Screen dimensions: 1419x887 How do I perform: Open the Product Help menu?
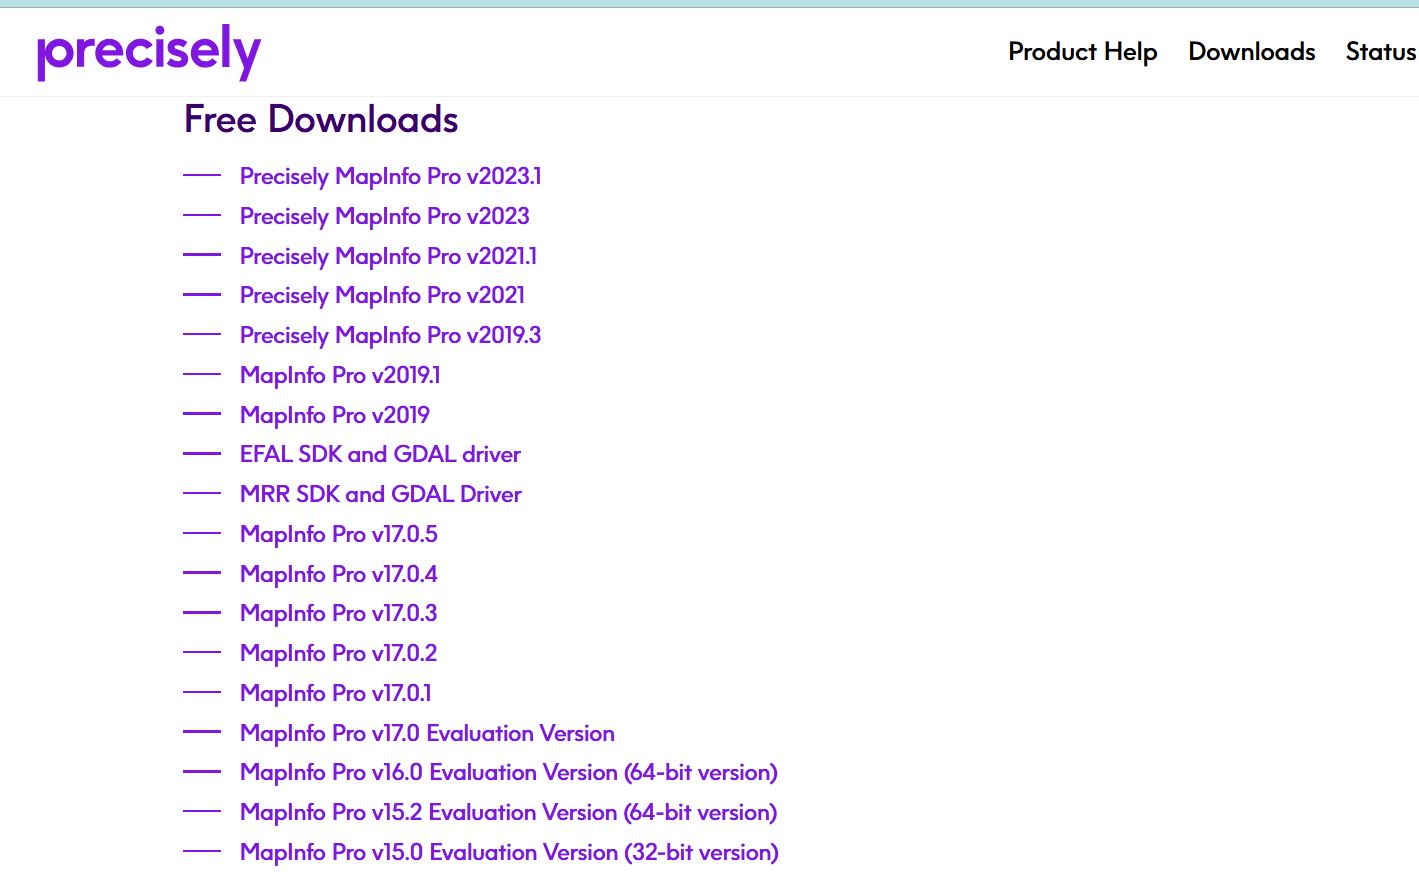pyautogui.click(x=1082, y=52)
